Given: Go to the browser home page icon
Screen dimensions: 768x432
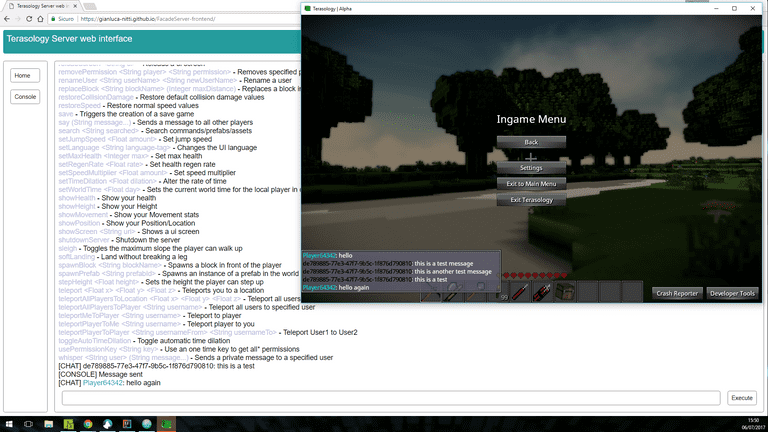Looking at the screenshot, I should (40, 19).
